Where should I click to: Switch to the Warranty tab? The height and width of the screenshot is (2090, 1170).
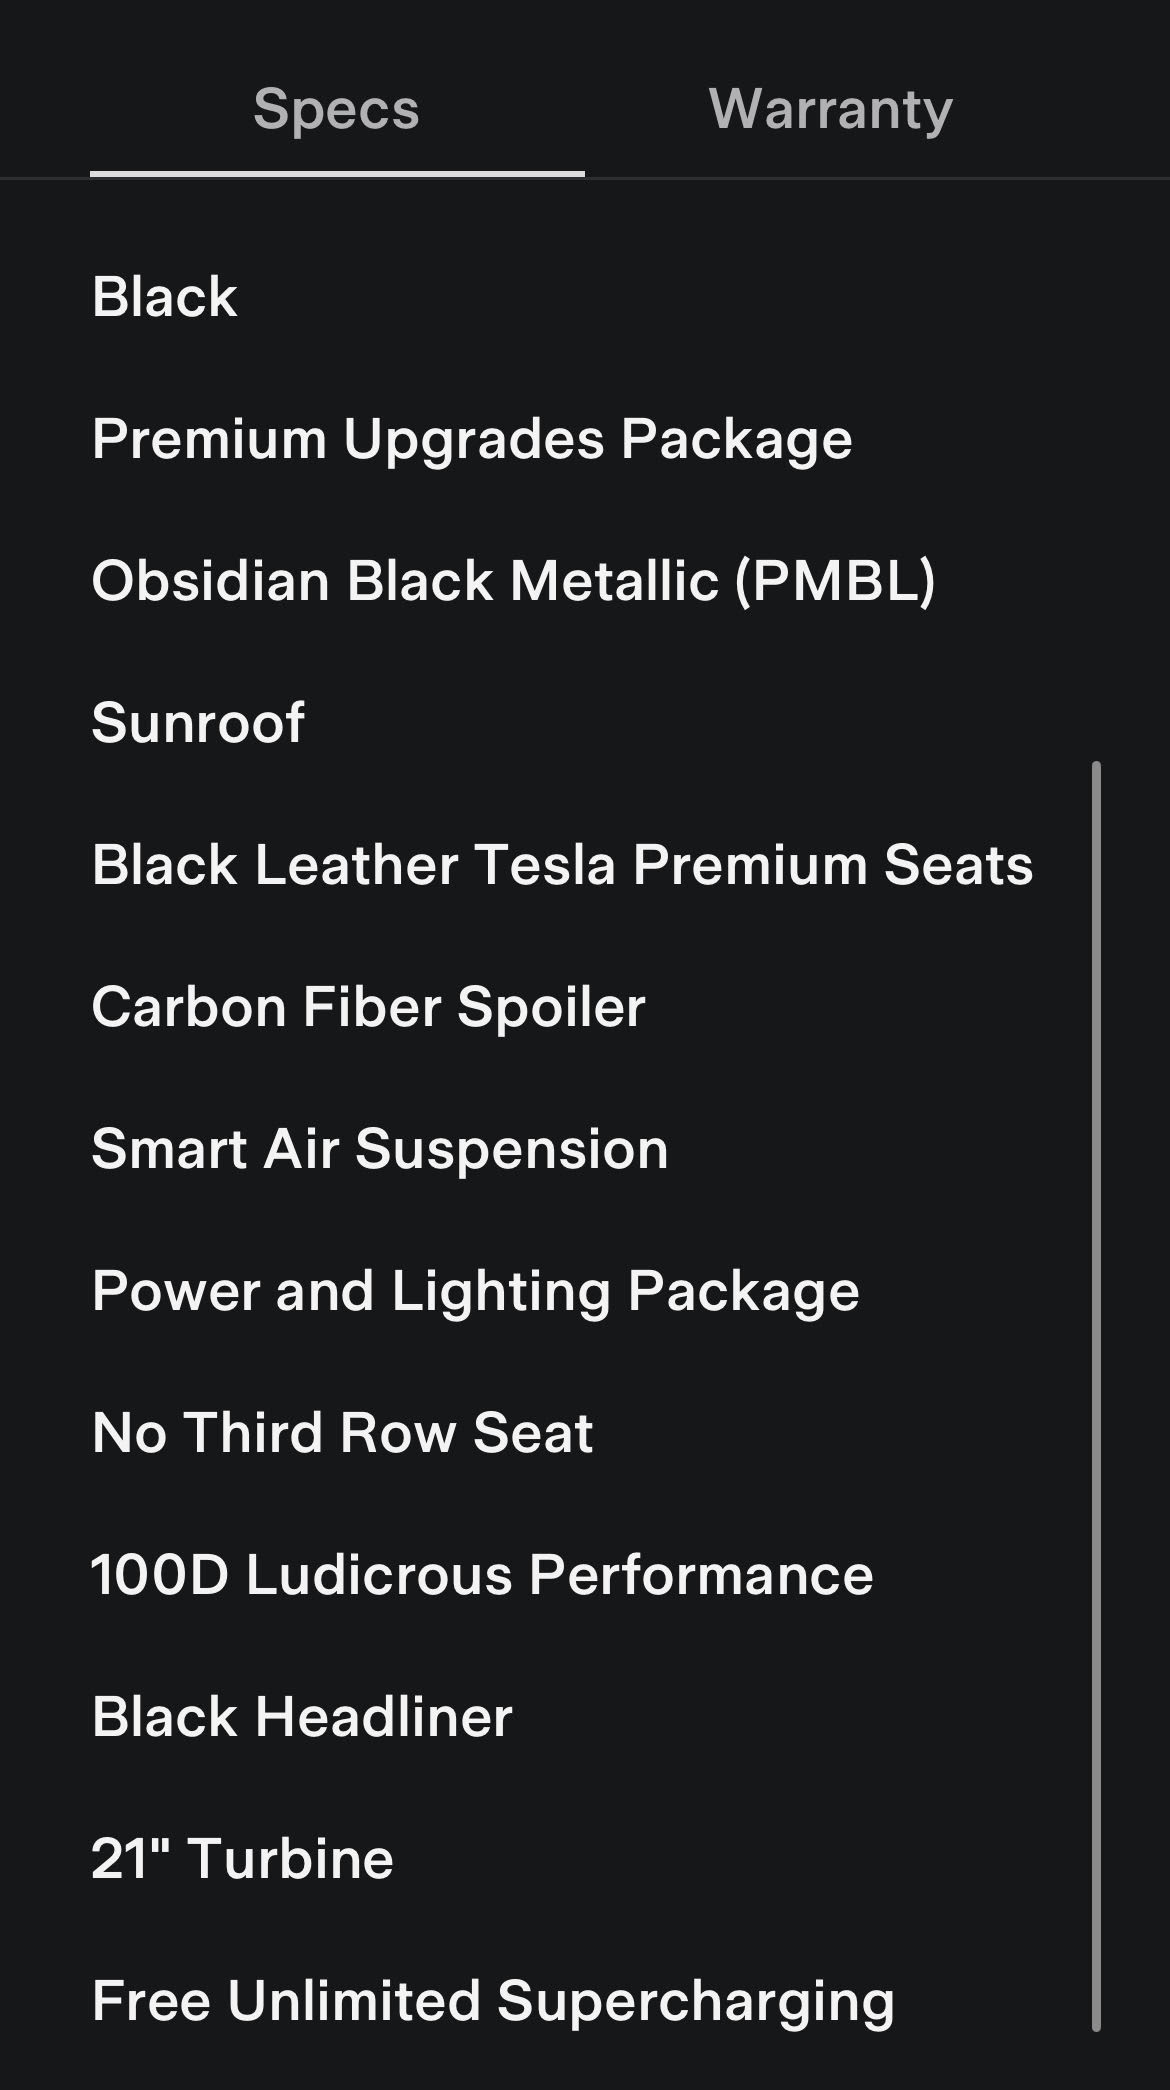coord(830,109)
